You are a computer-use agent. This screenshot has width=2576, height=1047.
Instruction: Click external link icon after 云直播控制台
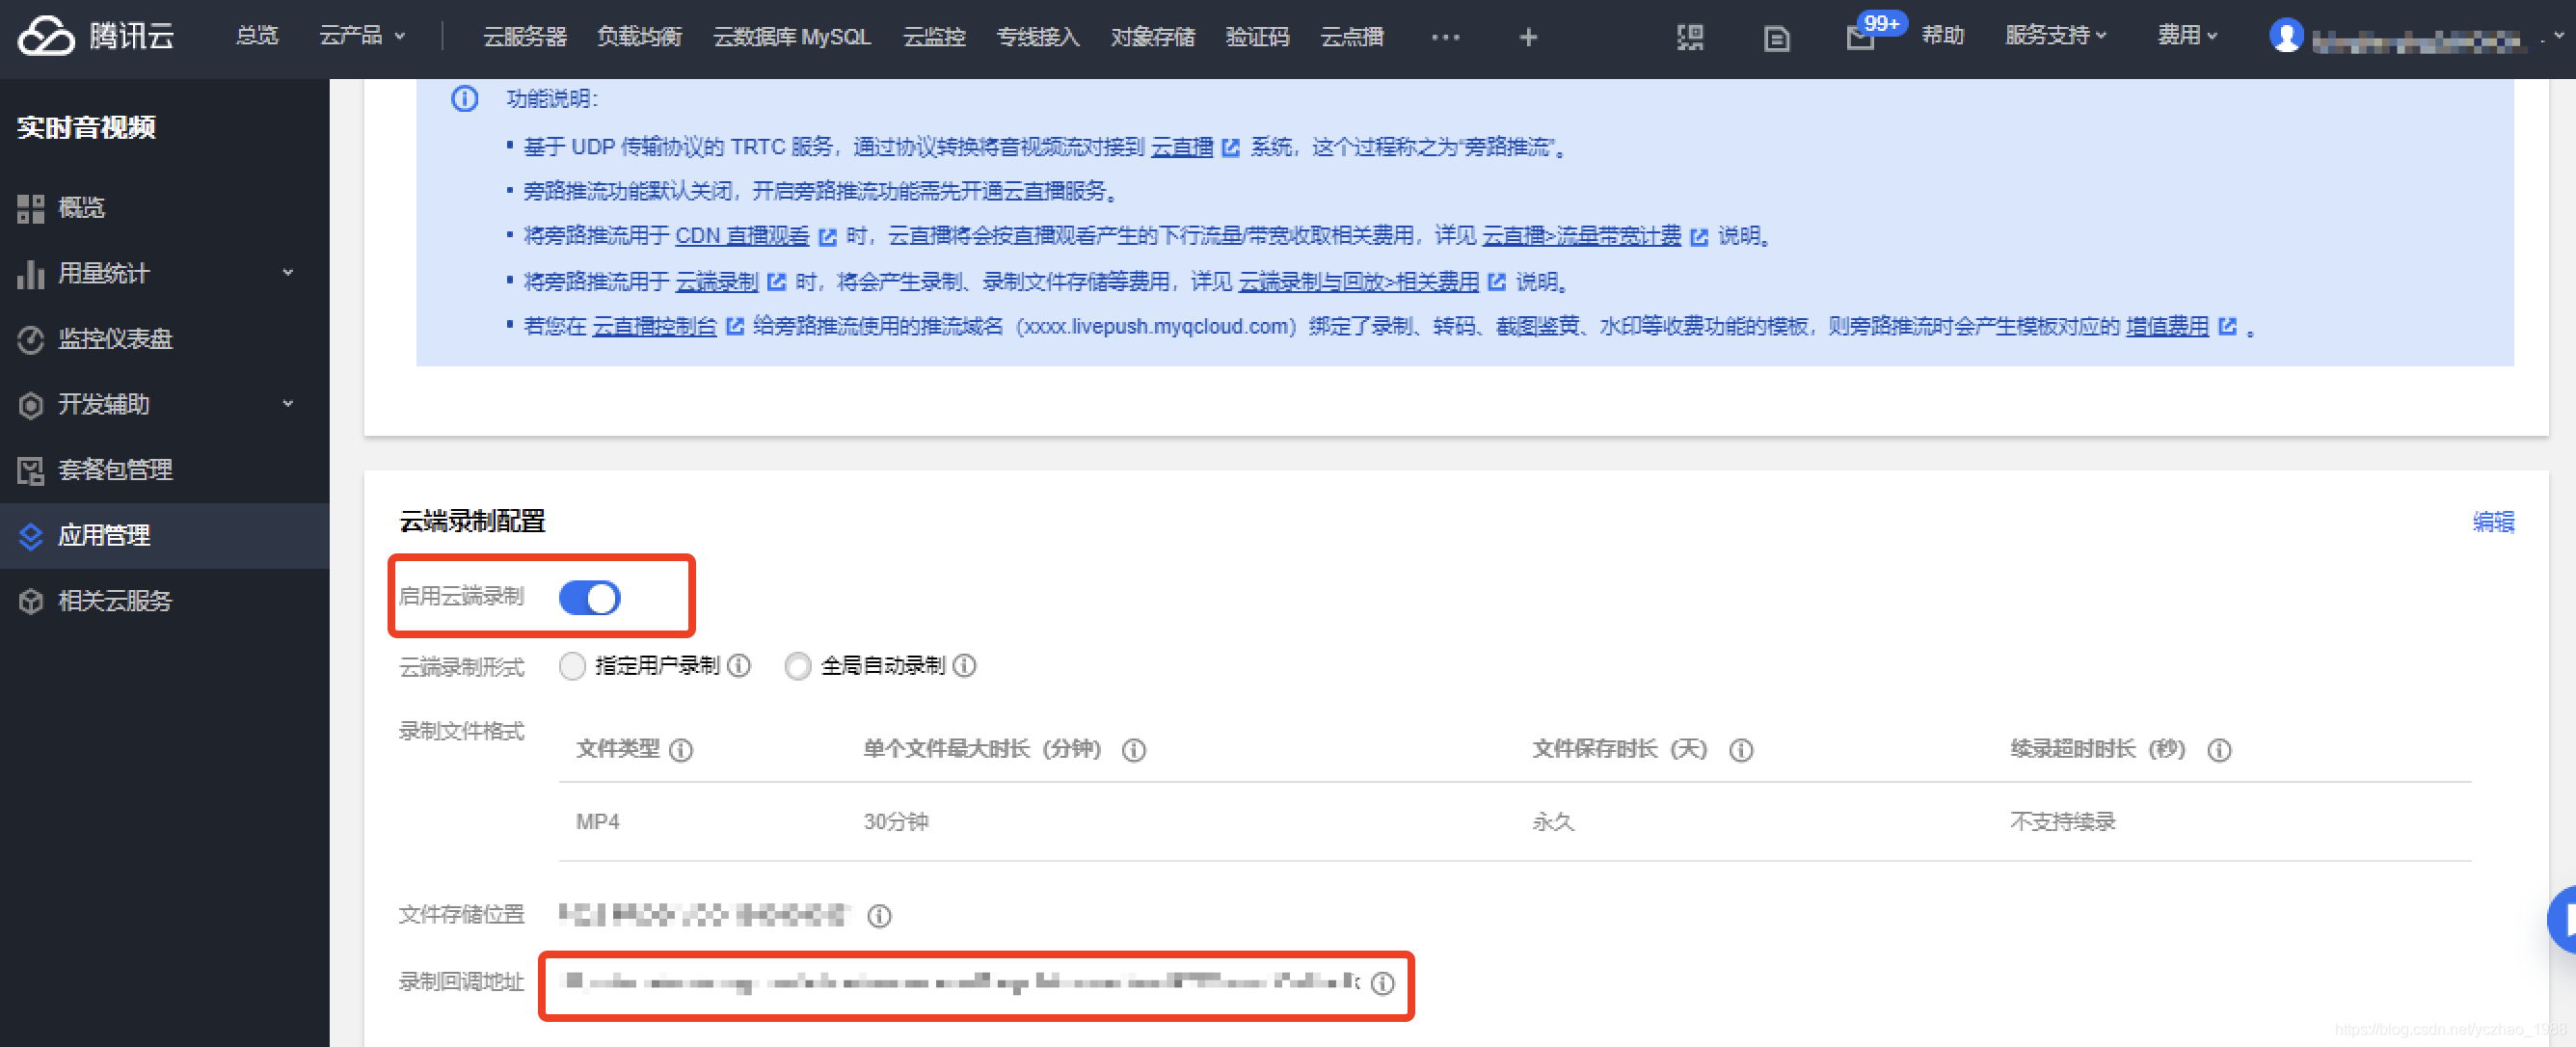pyautogui.click(x=734, y=327)
